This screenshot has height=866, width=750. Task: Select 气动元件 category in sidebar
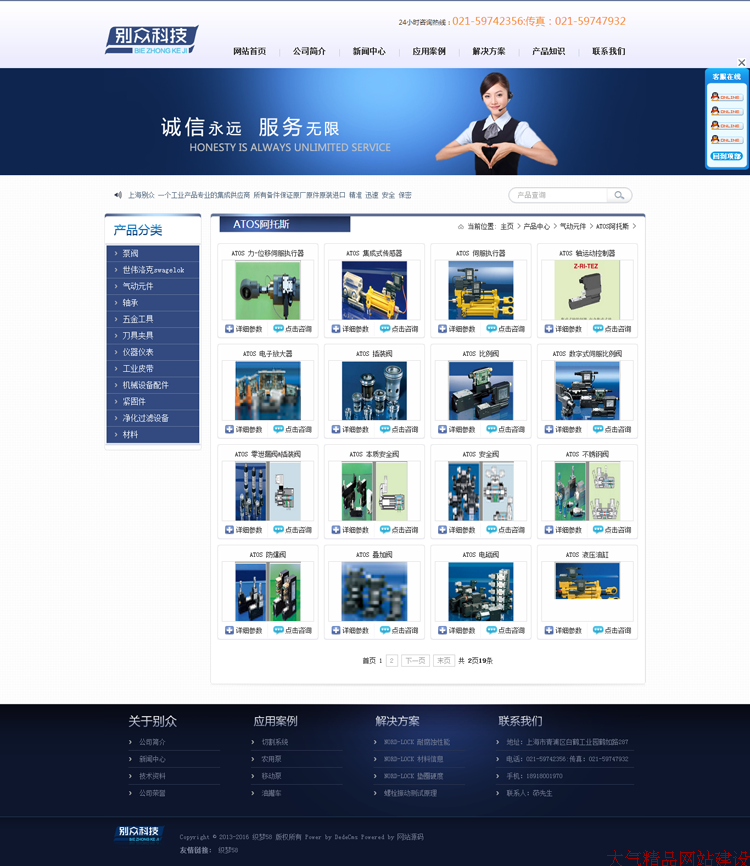pos(152,286)
